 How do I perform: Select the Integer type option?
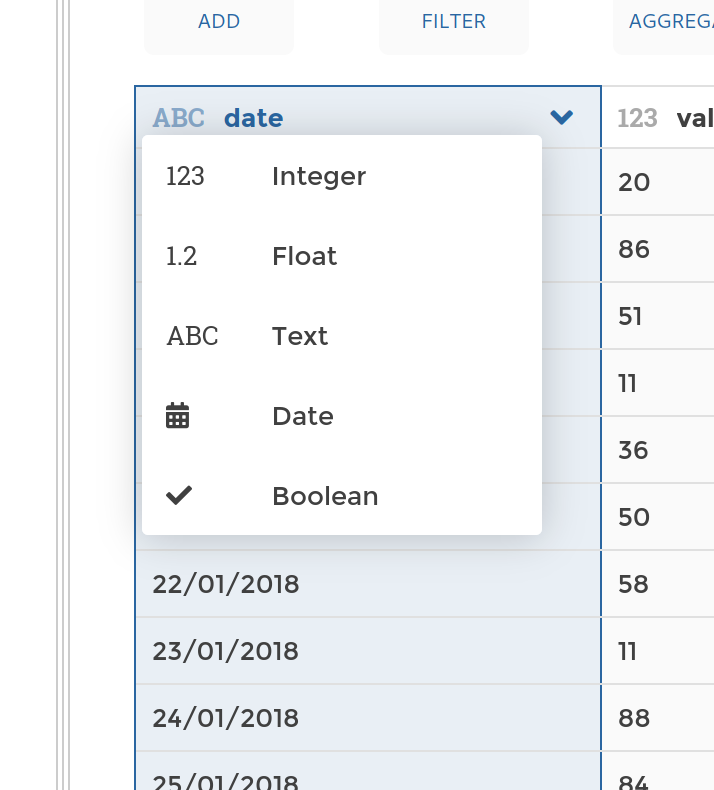[x=342, y=176]
